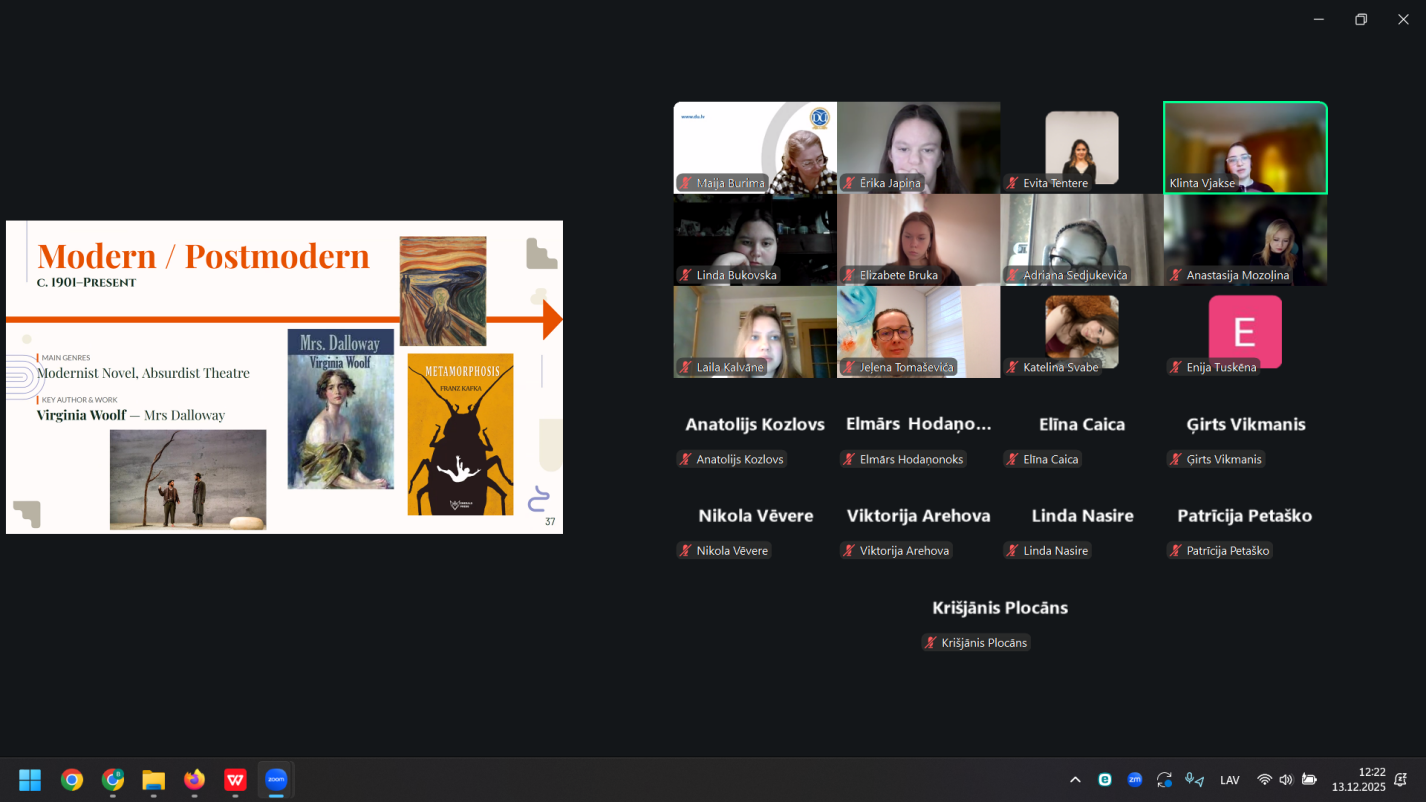Viewport: 1426px width, 802px height.
Task: Click Patrīcija Petaško participant name tag
Action: (x=1227, y=551)
